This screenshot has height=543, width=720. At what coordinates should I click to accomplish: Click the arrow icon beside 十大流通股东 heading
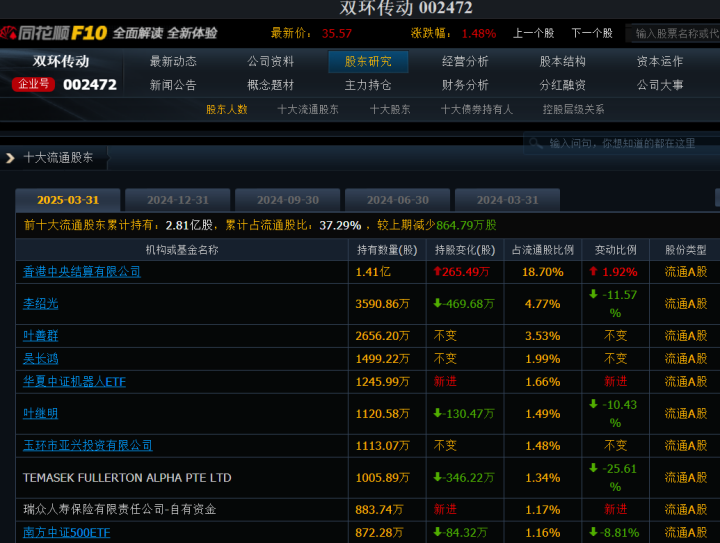click(10, 158)
